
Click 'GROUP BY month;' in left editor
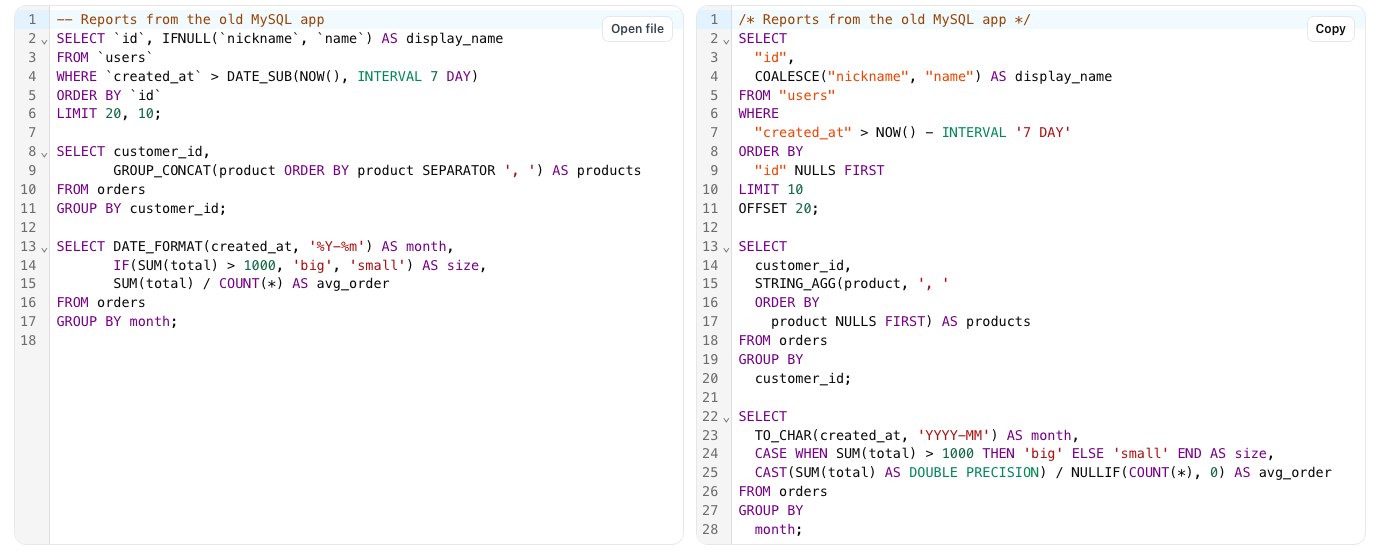(x=117, y=321)
